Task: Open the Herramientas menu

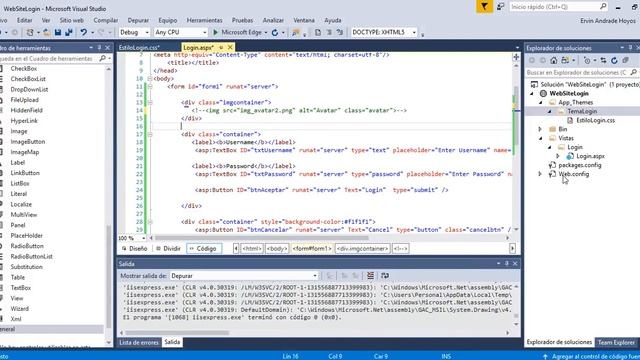Action: [x=204, y=20]
